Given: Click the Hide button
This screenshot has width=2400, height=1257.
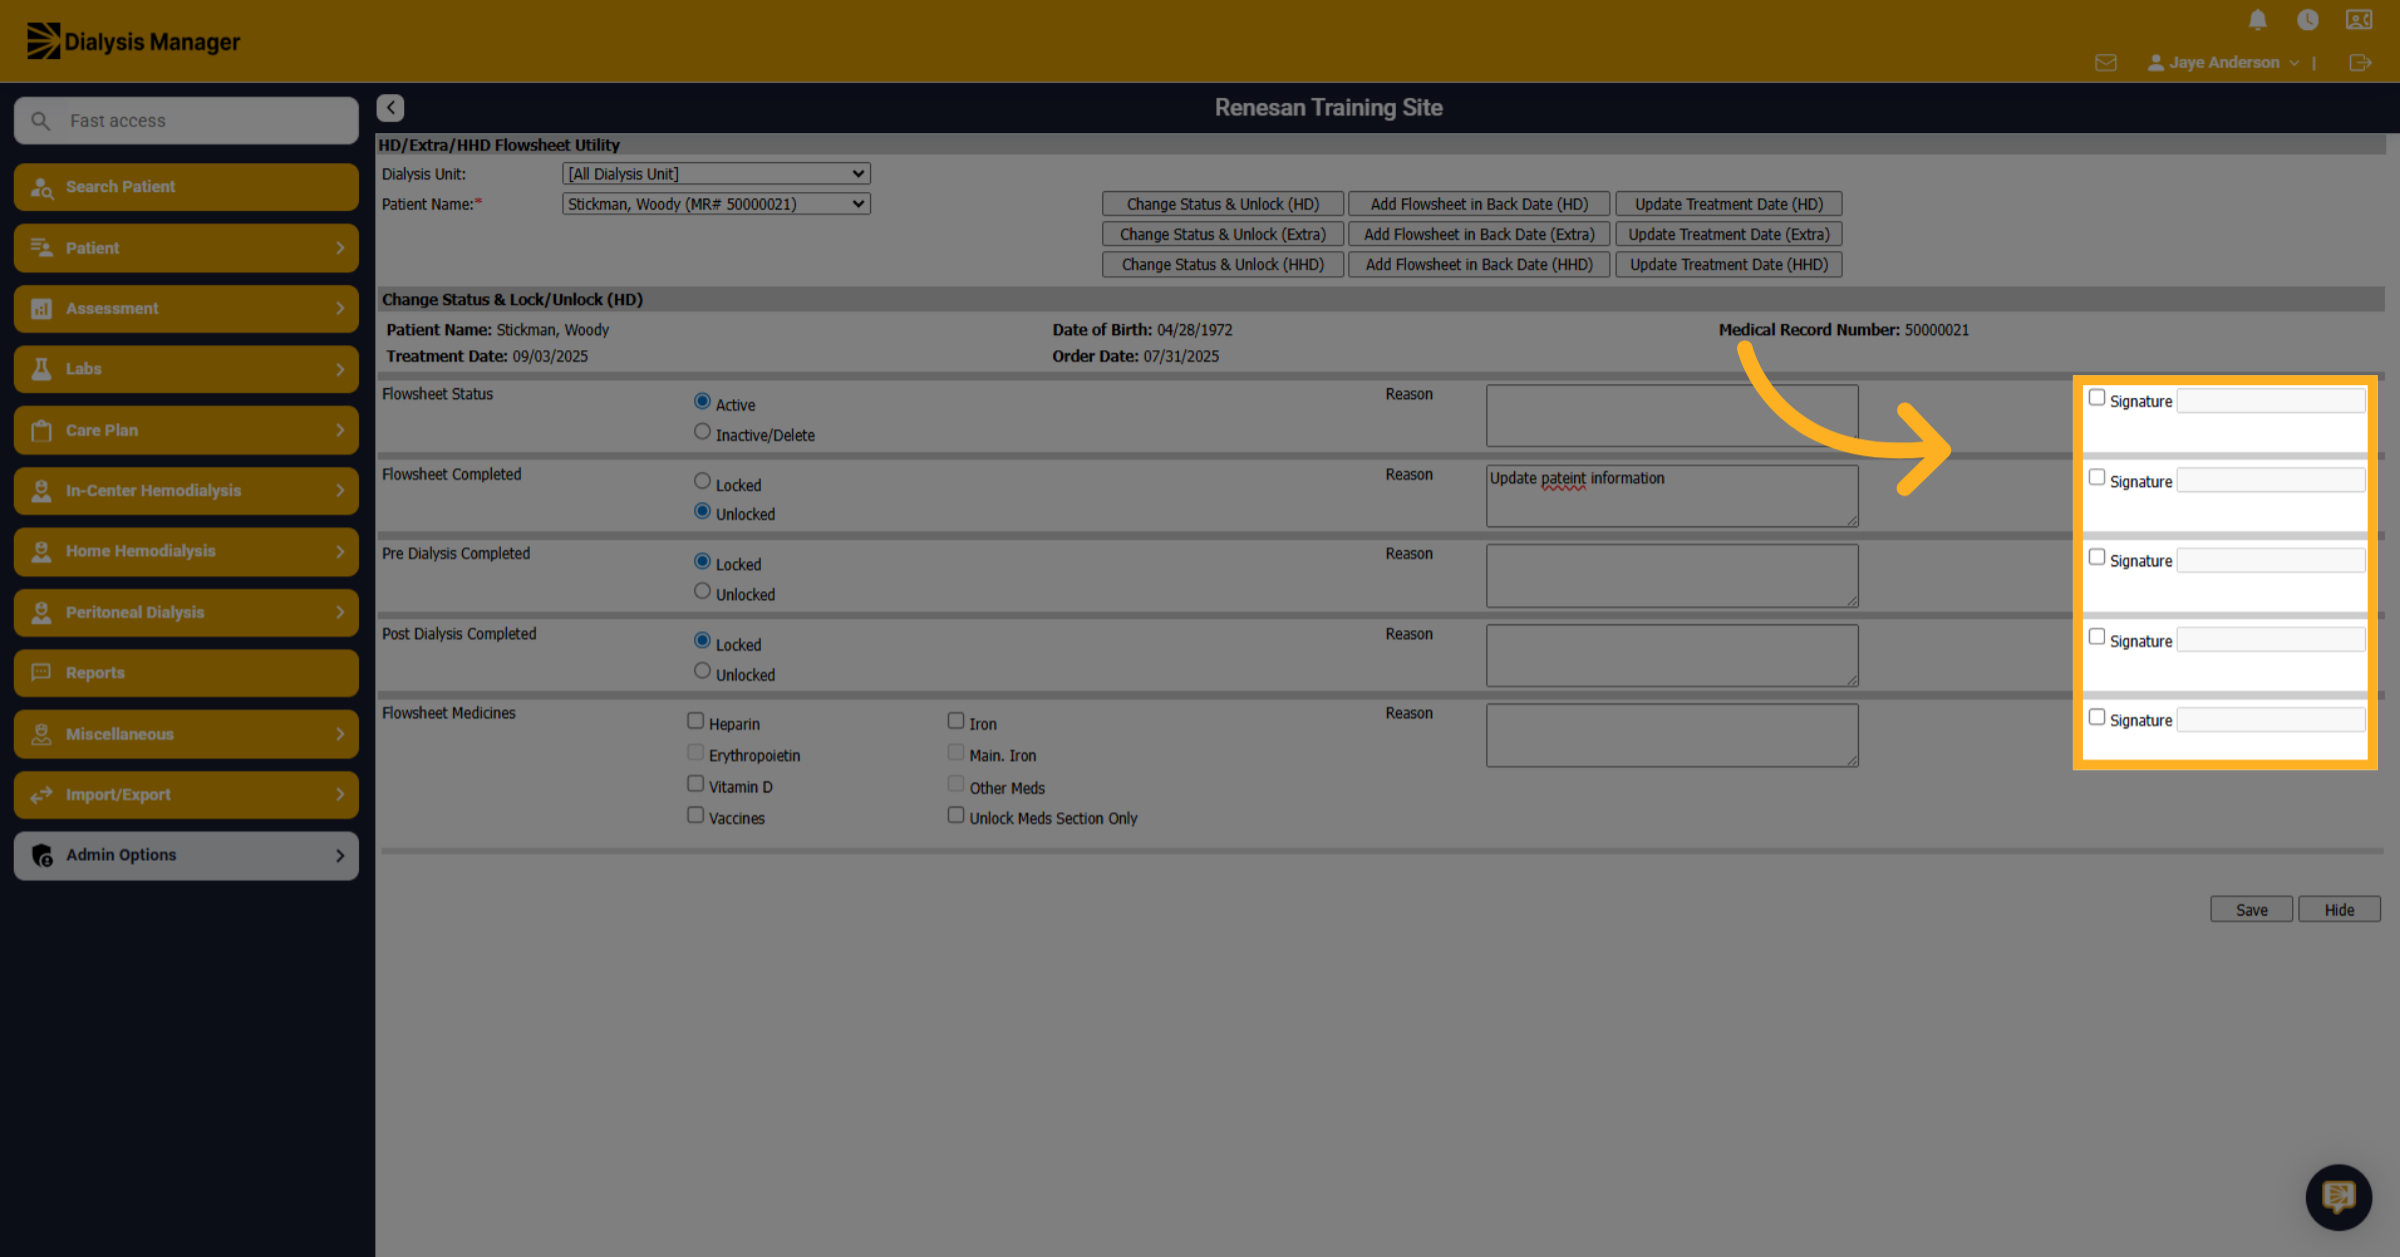Looking at the screenshot, I should point(2339,909).
